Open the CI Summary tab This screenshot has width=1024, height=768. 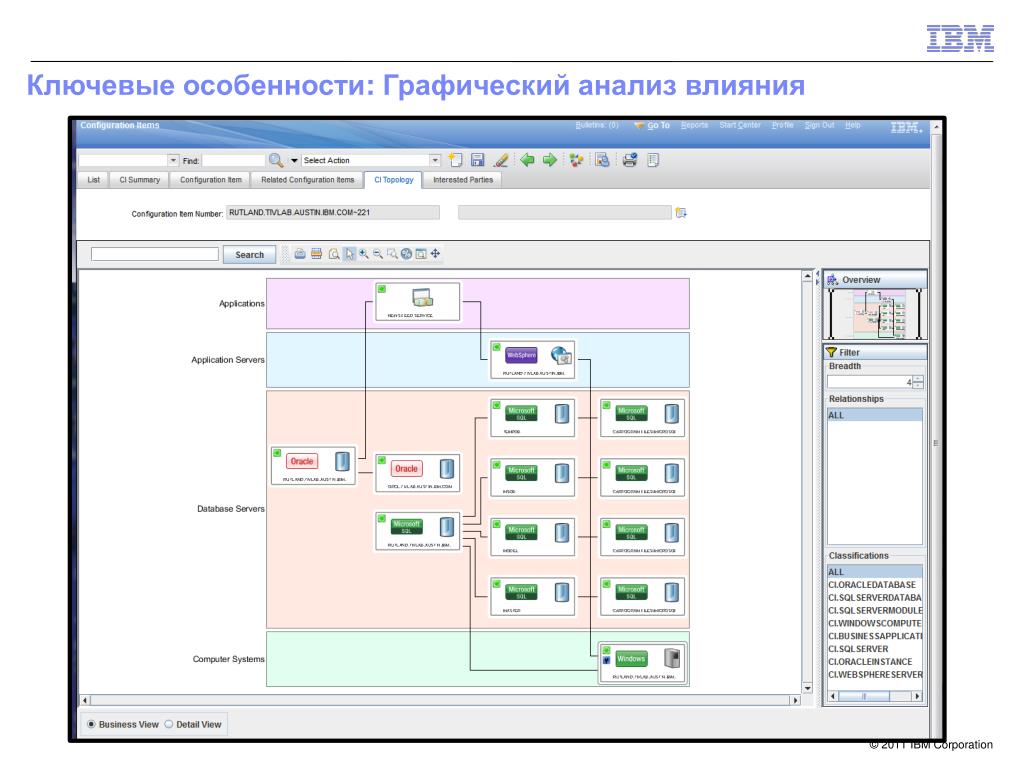[140, 180]
